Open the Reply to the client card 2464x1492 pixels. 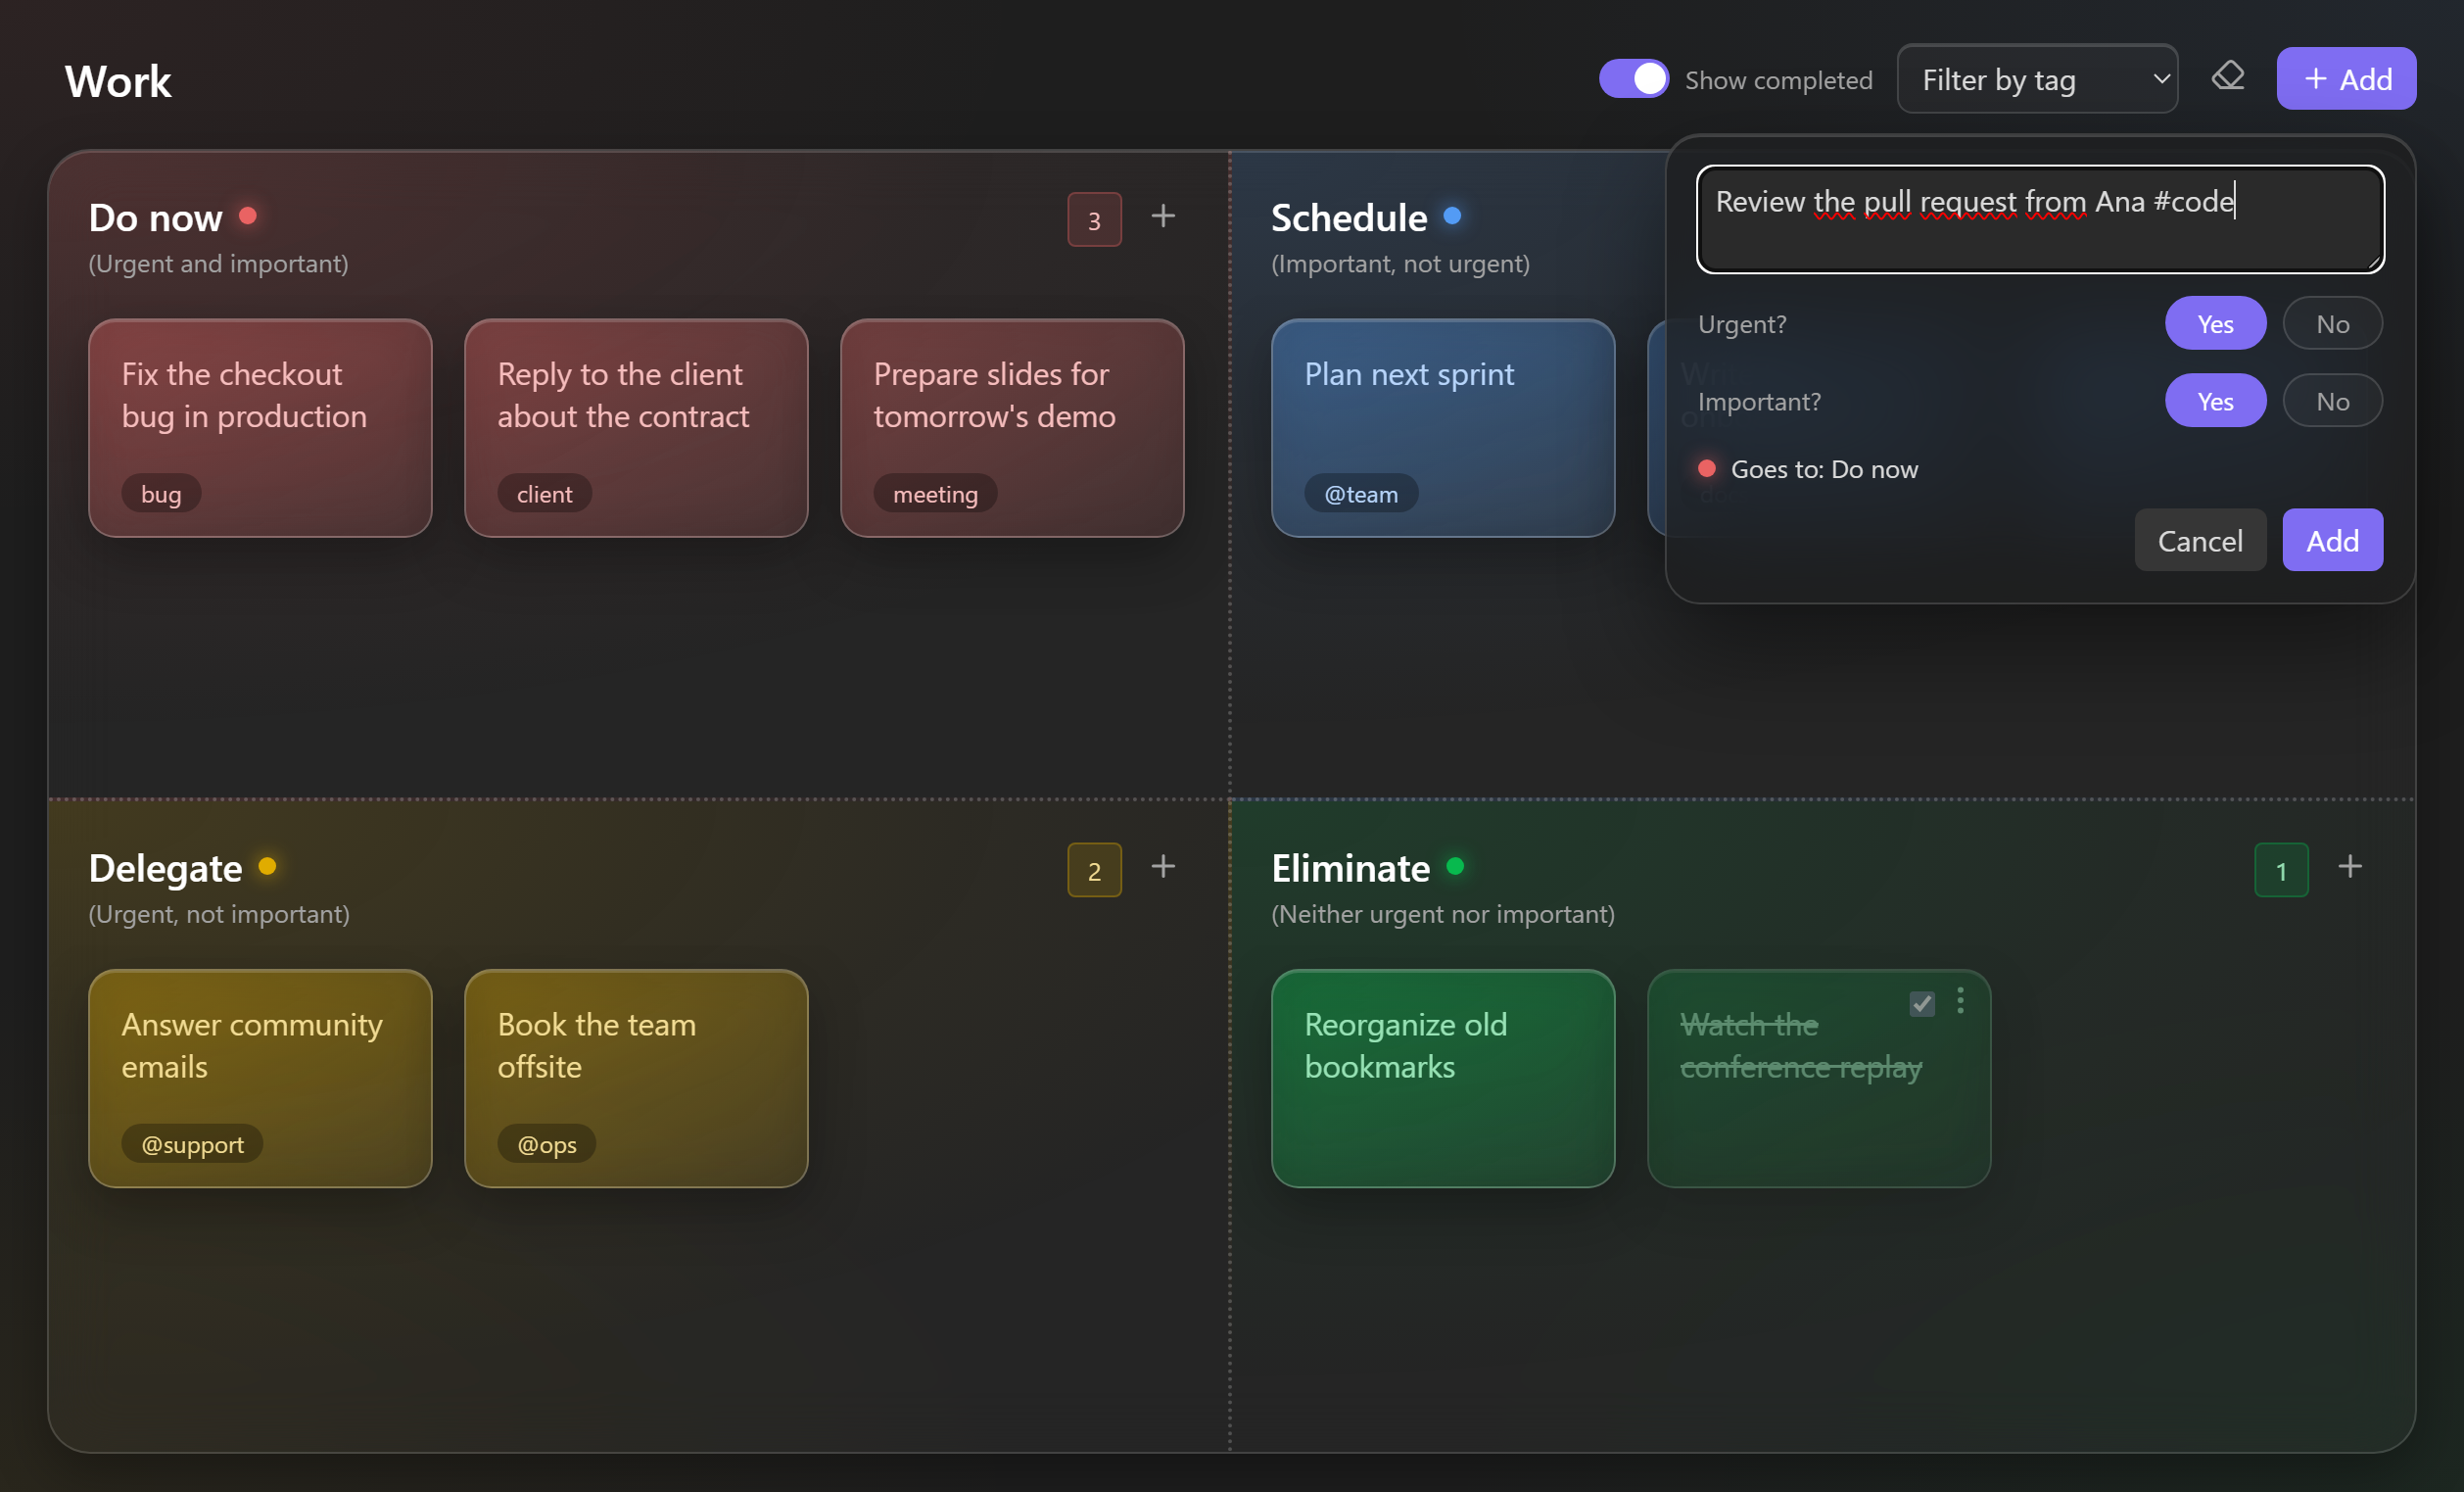636,428
